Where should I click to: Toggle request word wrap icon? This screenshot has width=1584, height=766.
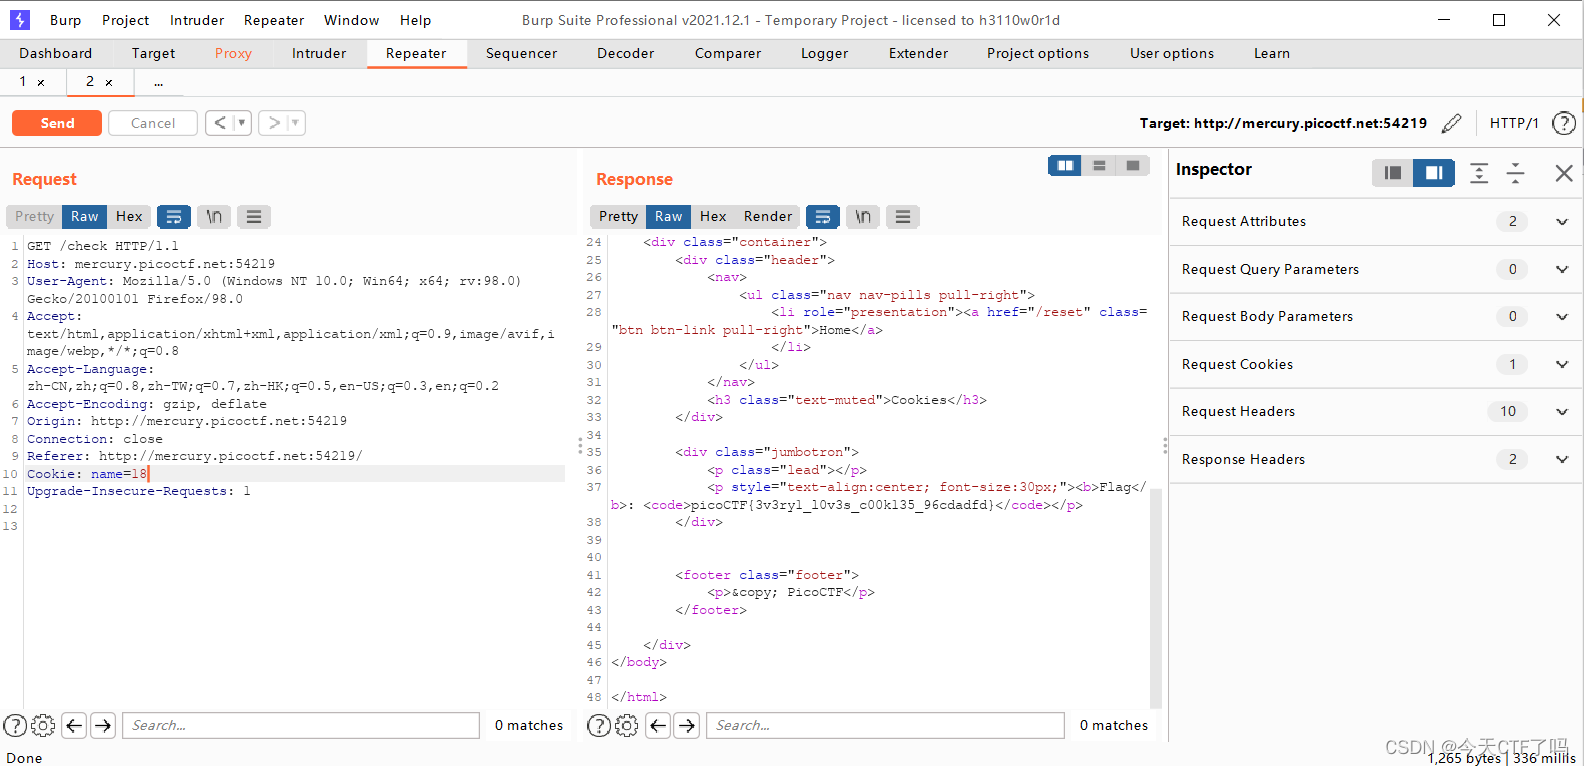174,216
